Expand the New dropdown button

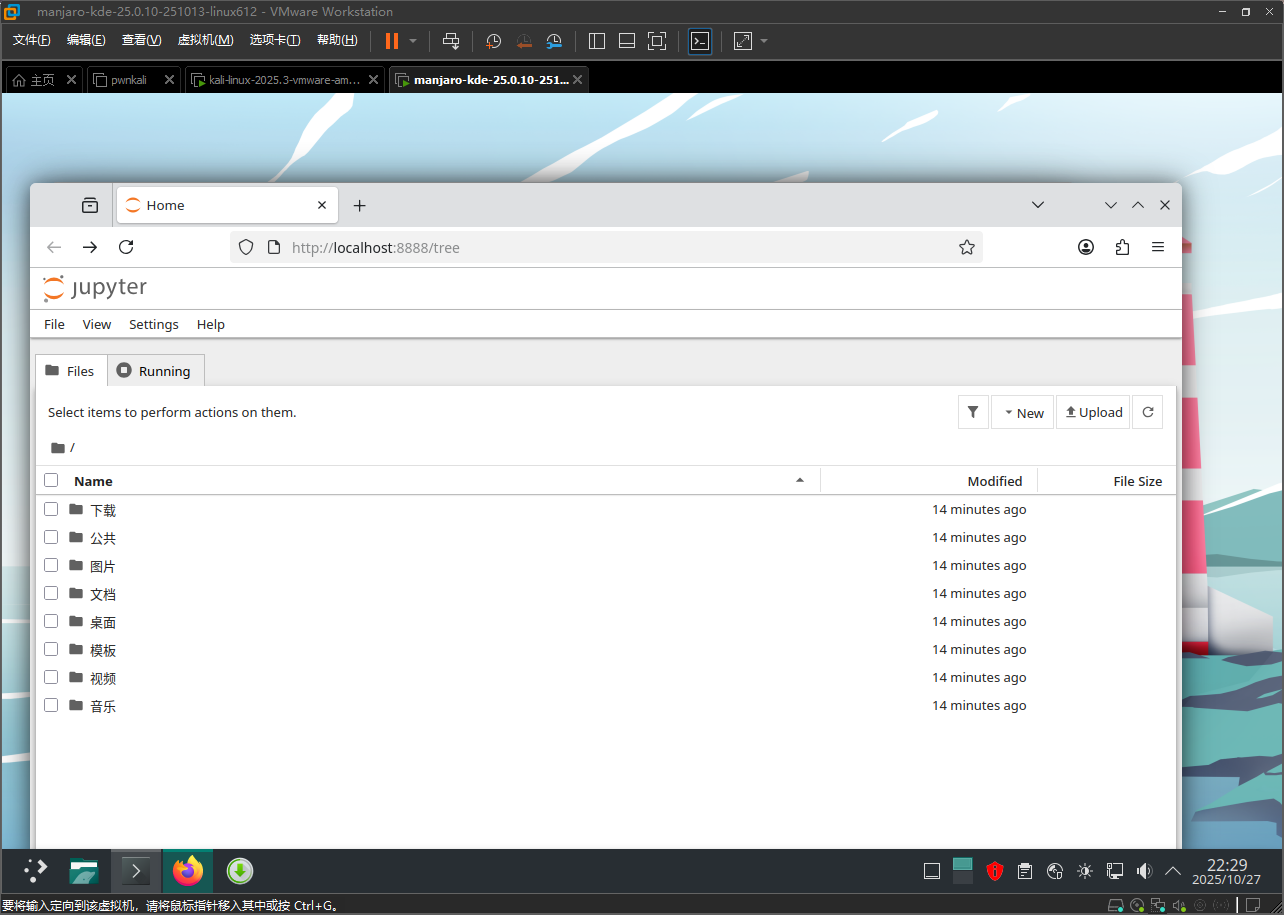(1023, 412)
